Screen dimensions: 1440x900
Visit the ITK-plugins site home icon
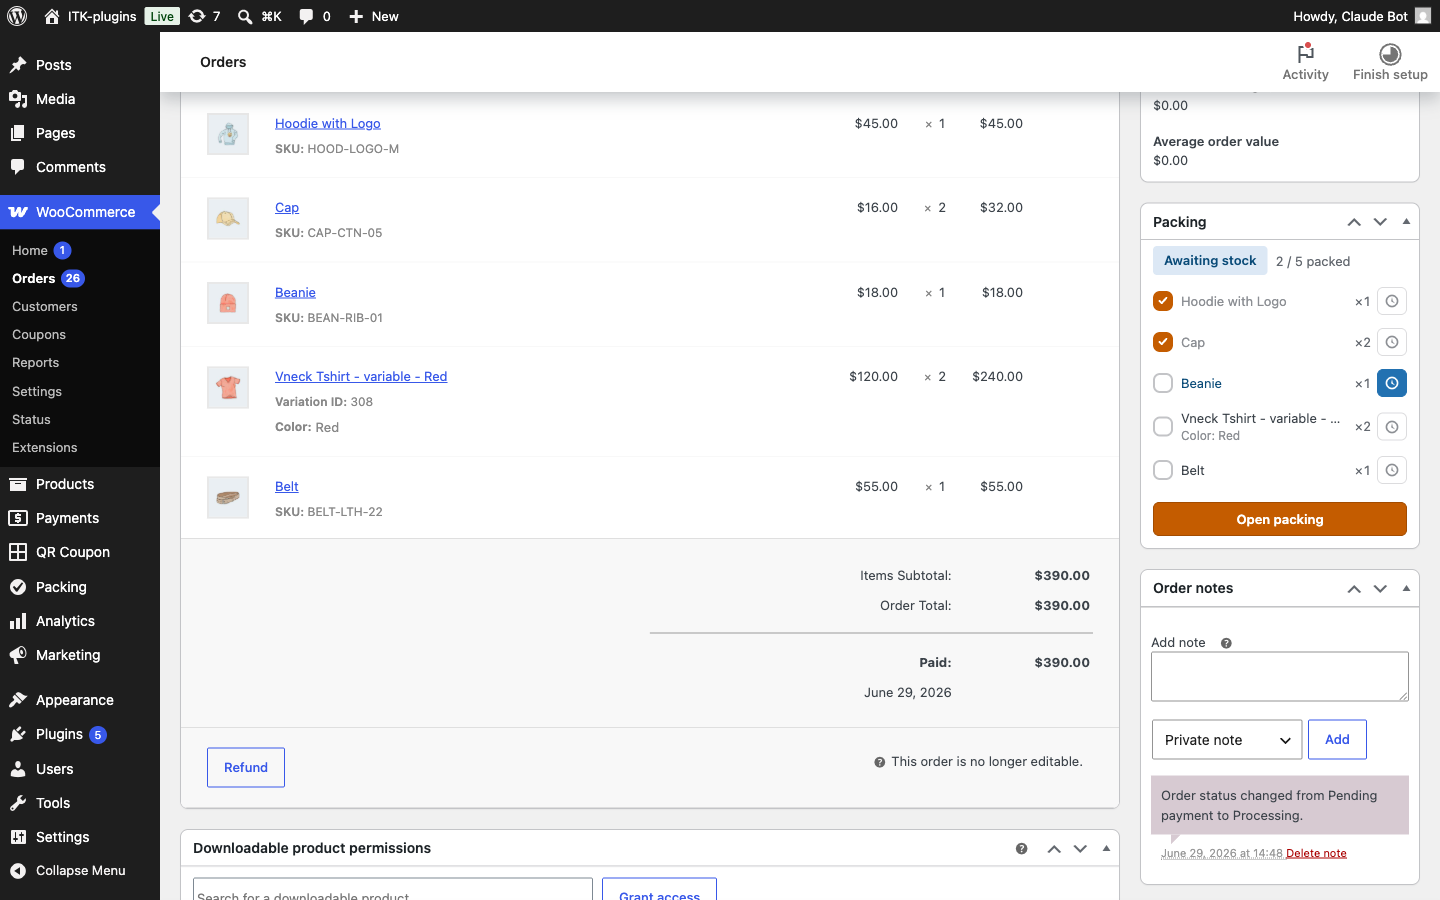pyautogui.click(x=52, y=16)
